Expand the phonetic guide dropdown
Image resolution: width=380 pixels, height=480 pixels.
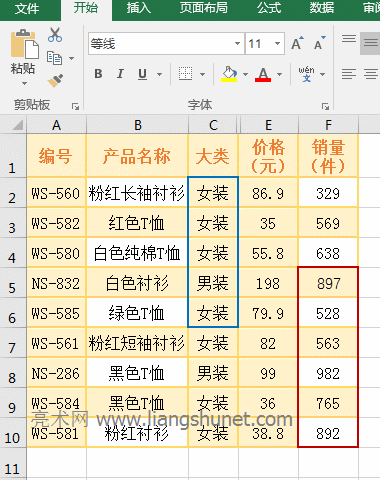(322, 74)
